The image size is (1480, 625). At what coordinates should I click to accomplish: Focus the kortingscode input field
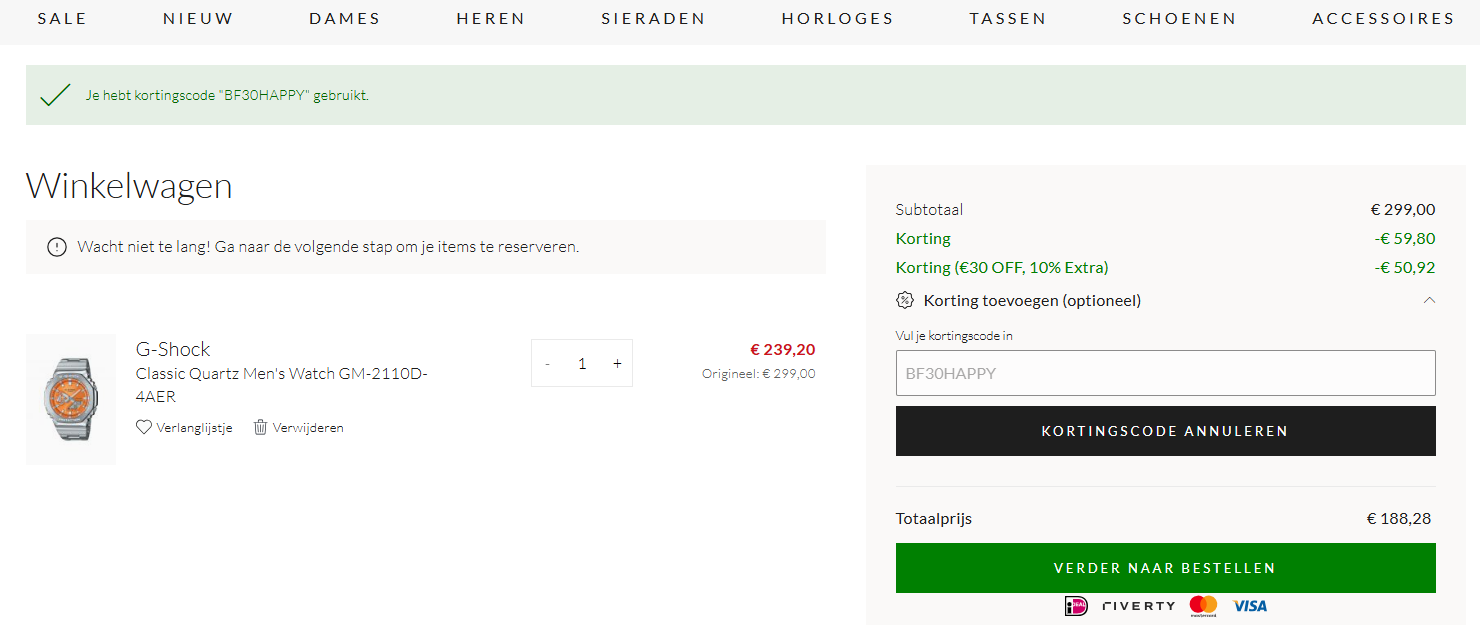pos(1166,373)
